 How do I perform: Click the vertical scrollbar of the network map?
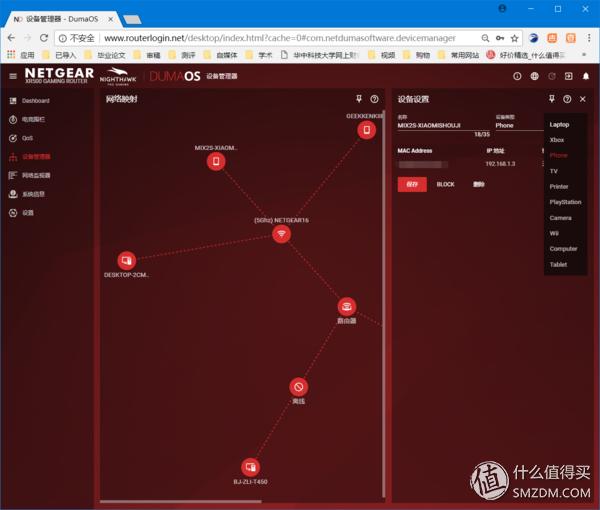[383, 302]
